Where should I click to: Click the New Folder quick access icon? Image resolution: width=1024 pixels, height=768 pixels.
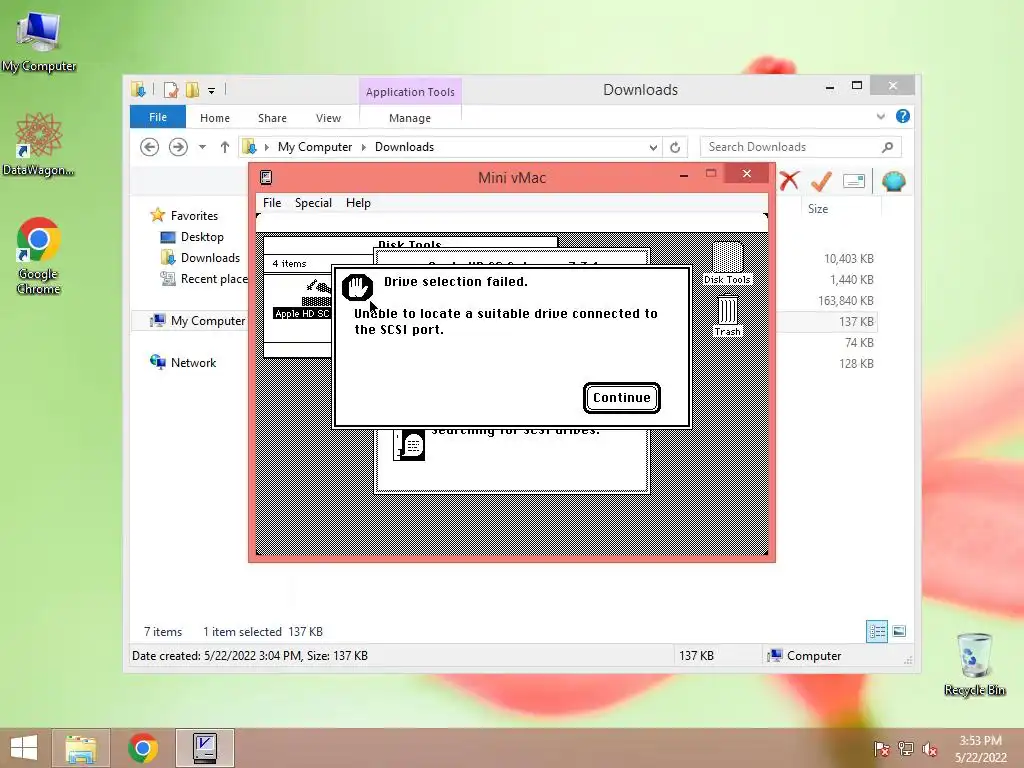[x=193, y=90]
